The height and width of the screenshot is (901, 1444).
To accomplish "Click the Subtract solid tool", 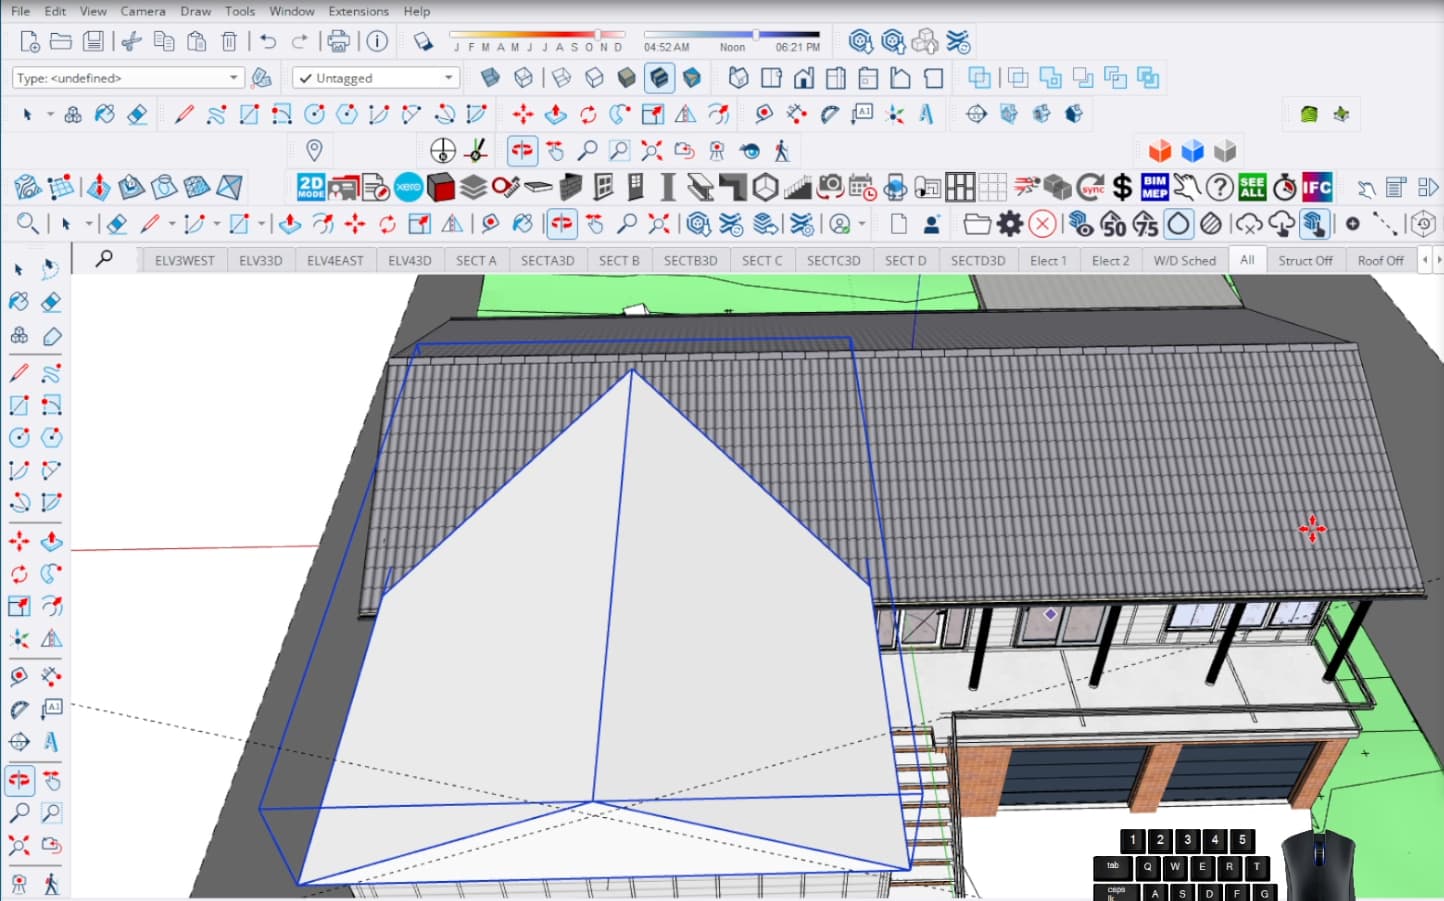I will click(1083, 78).
